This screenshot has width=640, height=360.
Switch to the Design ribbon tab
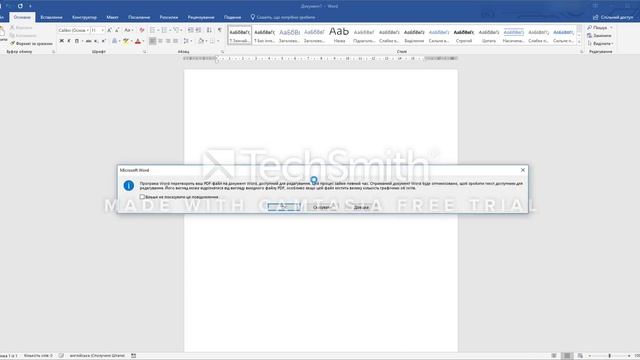(84, 17)
